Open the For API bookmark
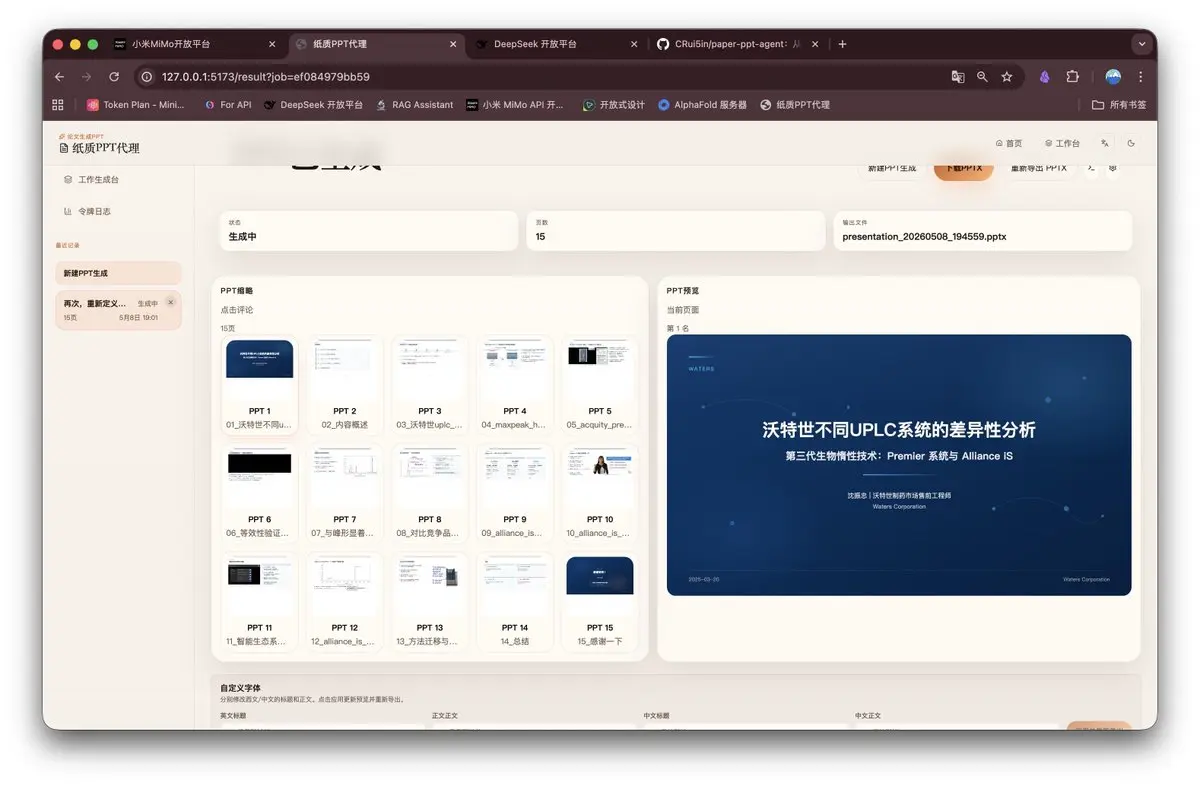The image size is (1200, 786). click(x=228, y=104)
